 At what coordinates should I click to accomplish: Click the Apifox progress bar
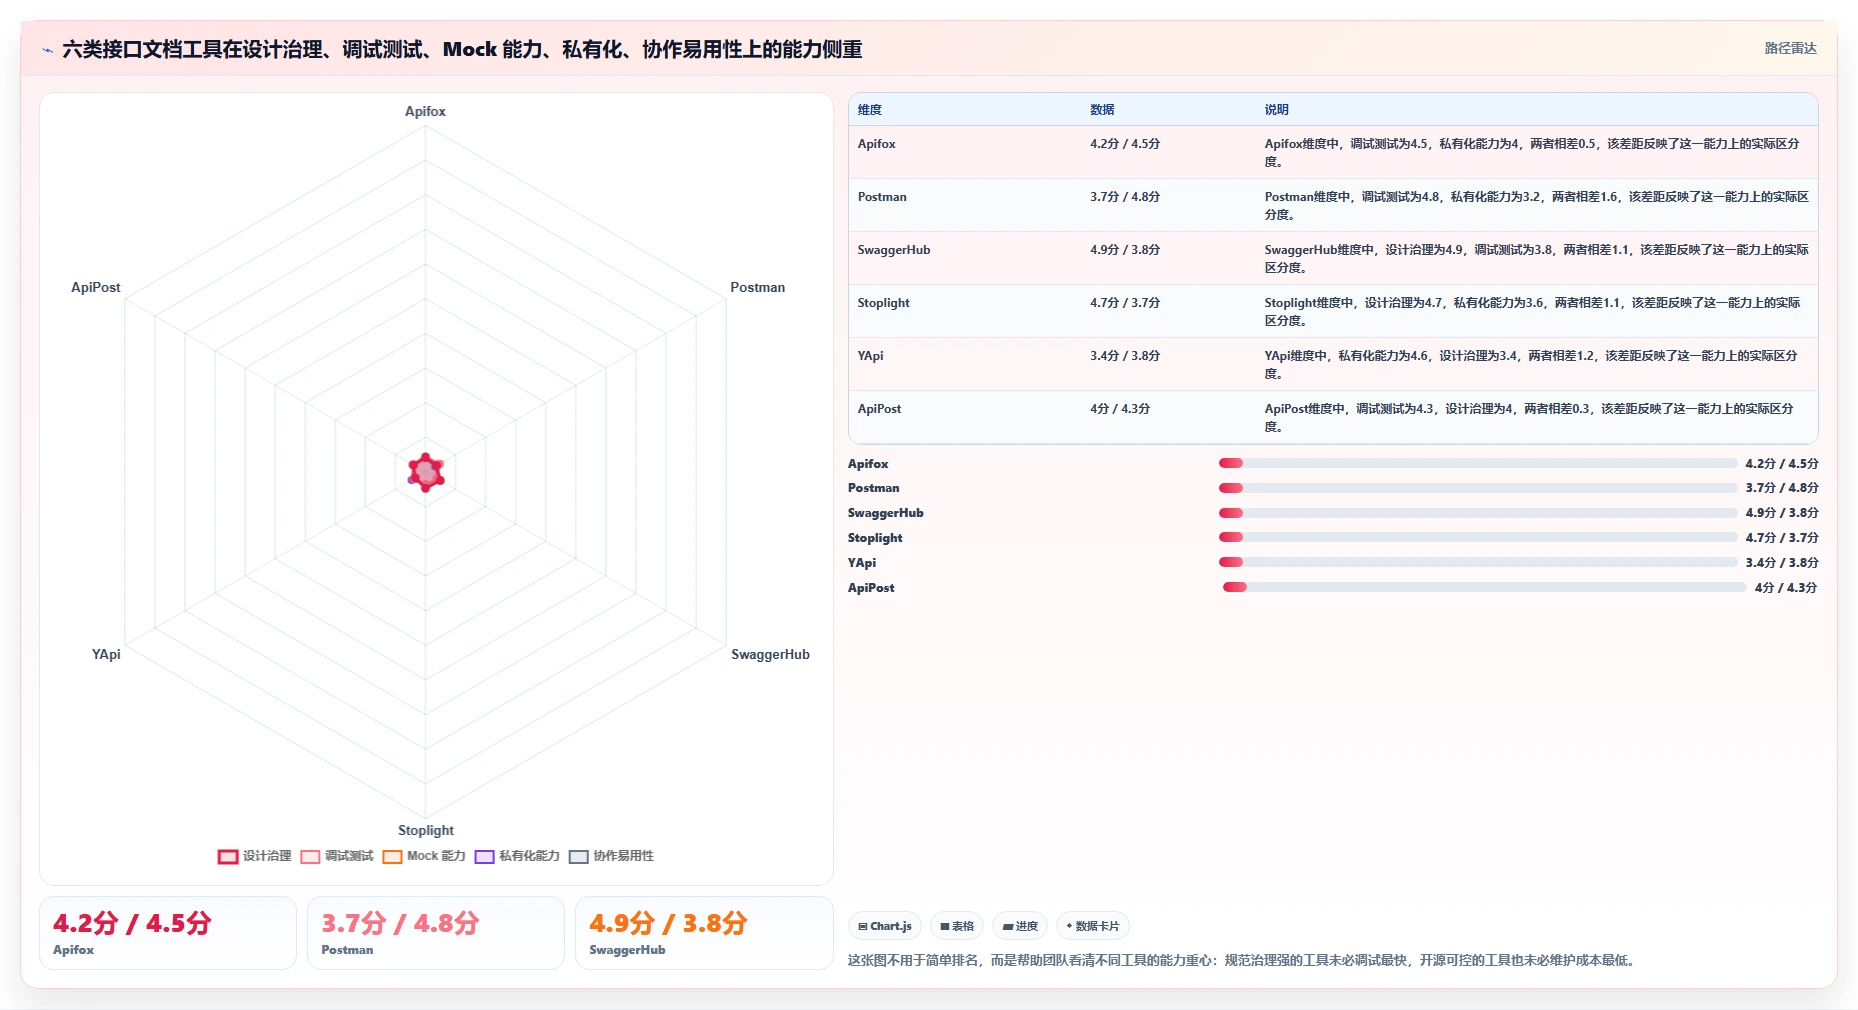(x=1478, y=463)
